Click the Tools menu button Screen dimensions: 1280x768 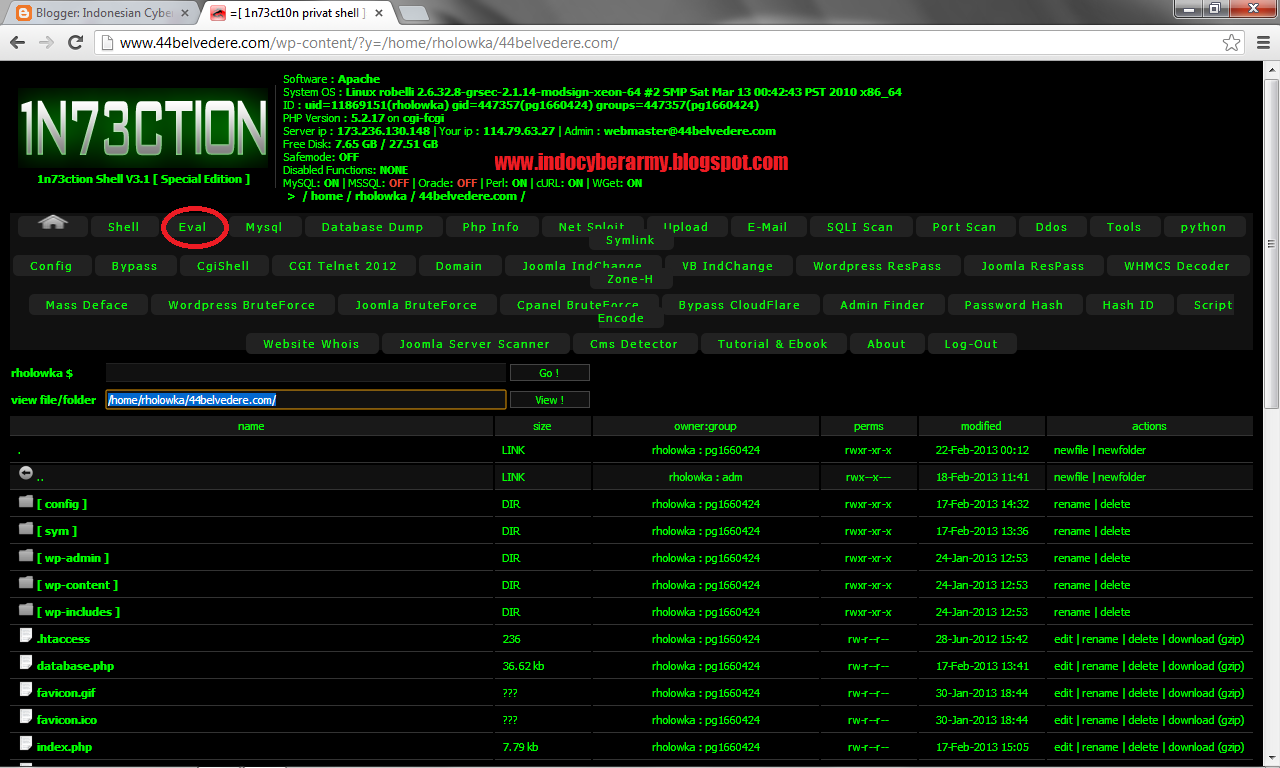[x=1124, y=227]
